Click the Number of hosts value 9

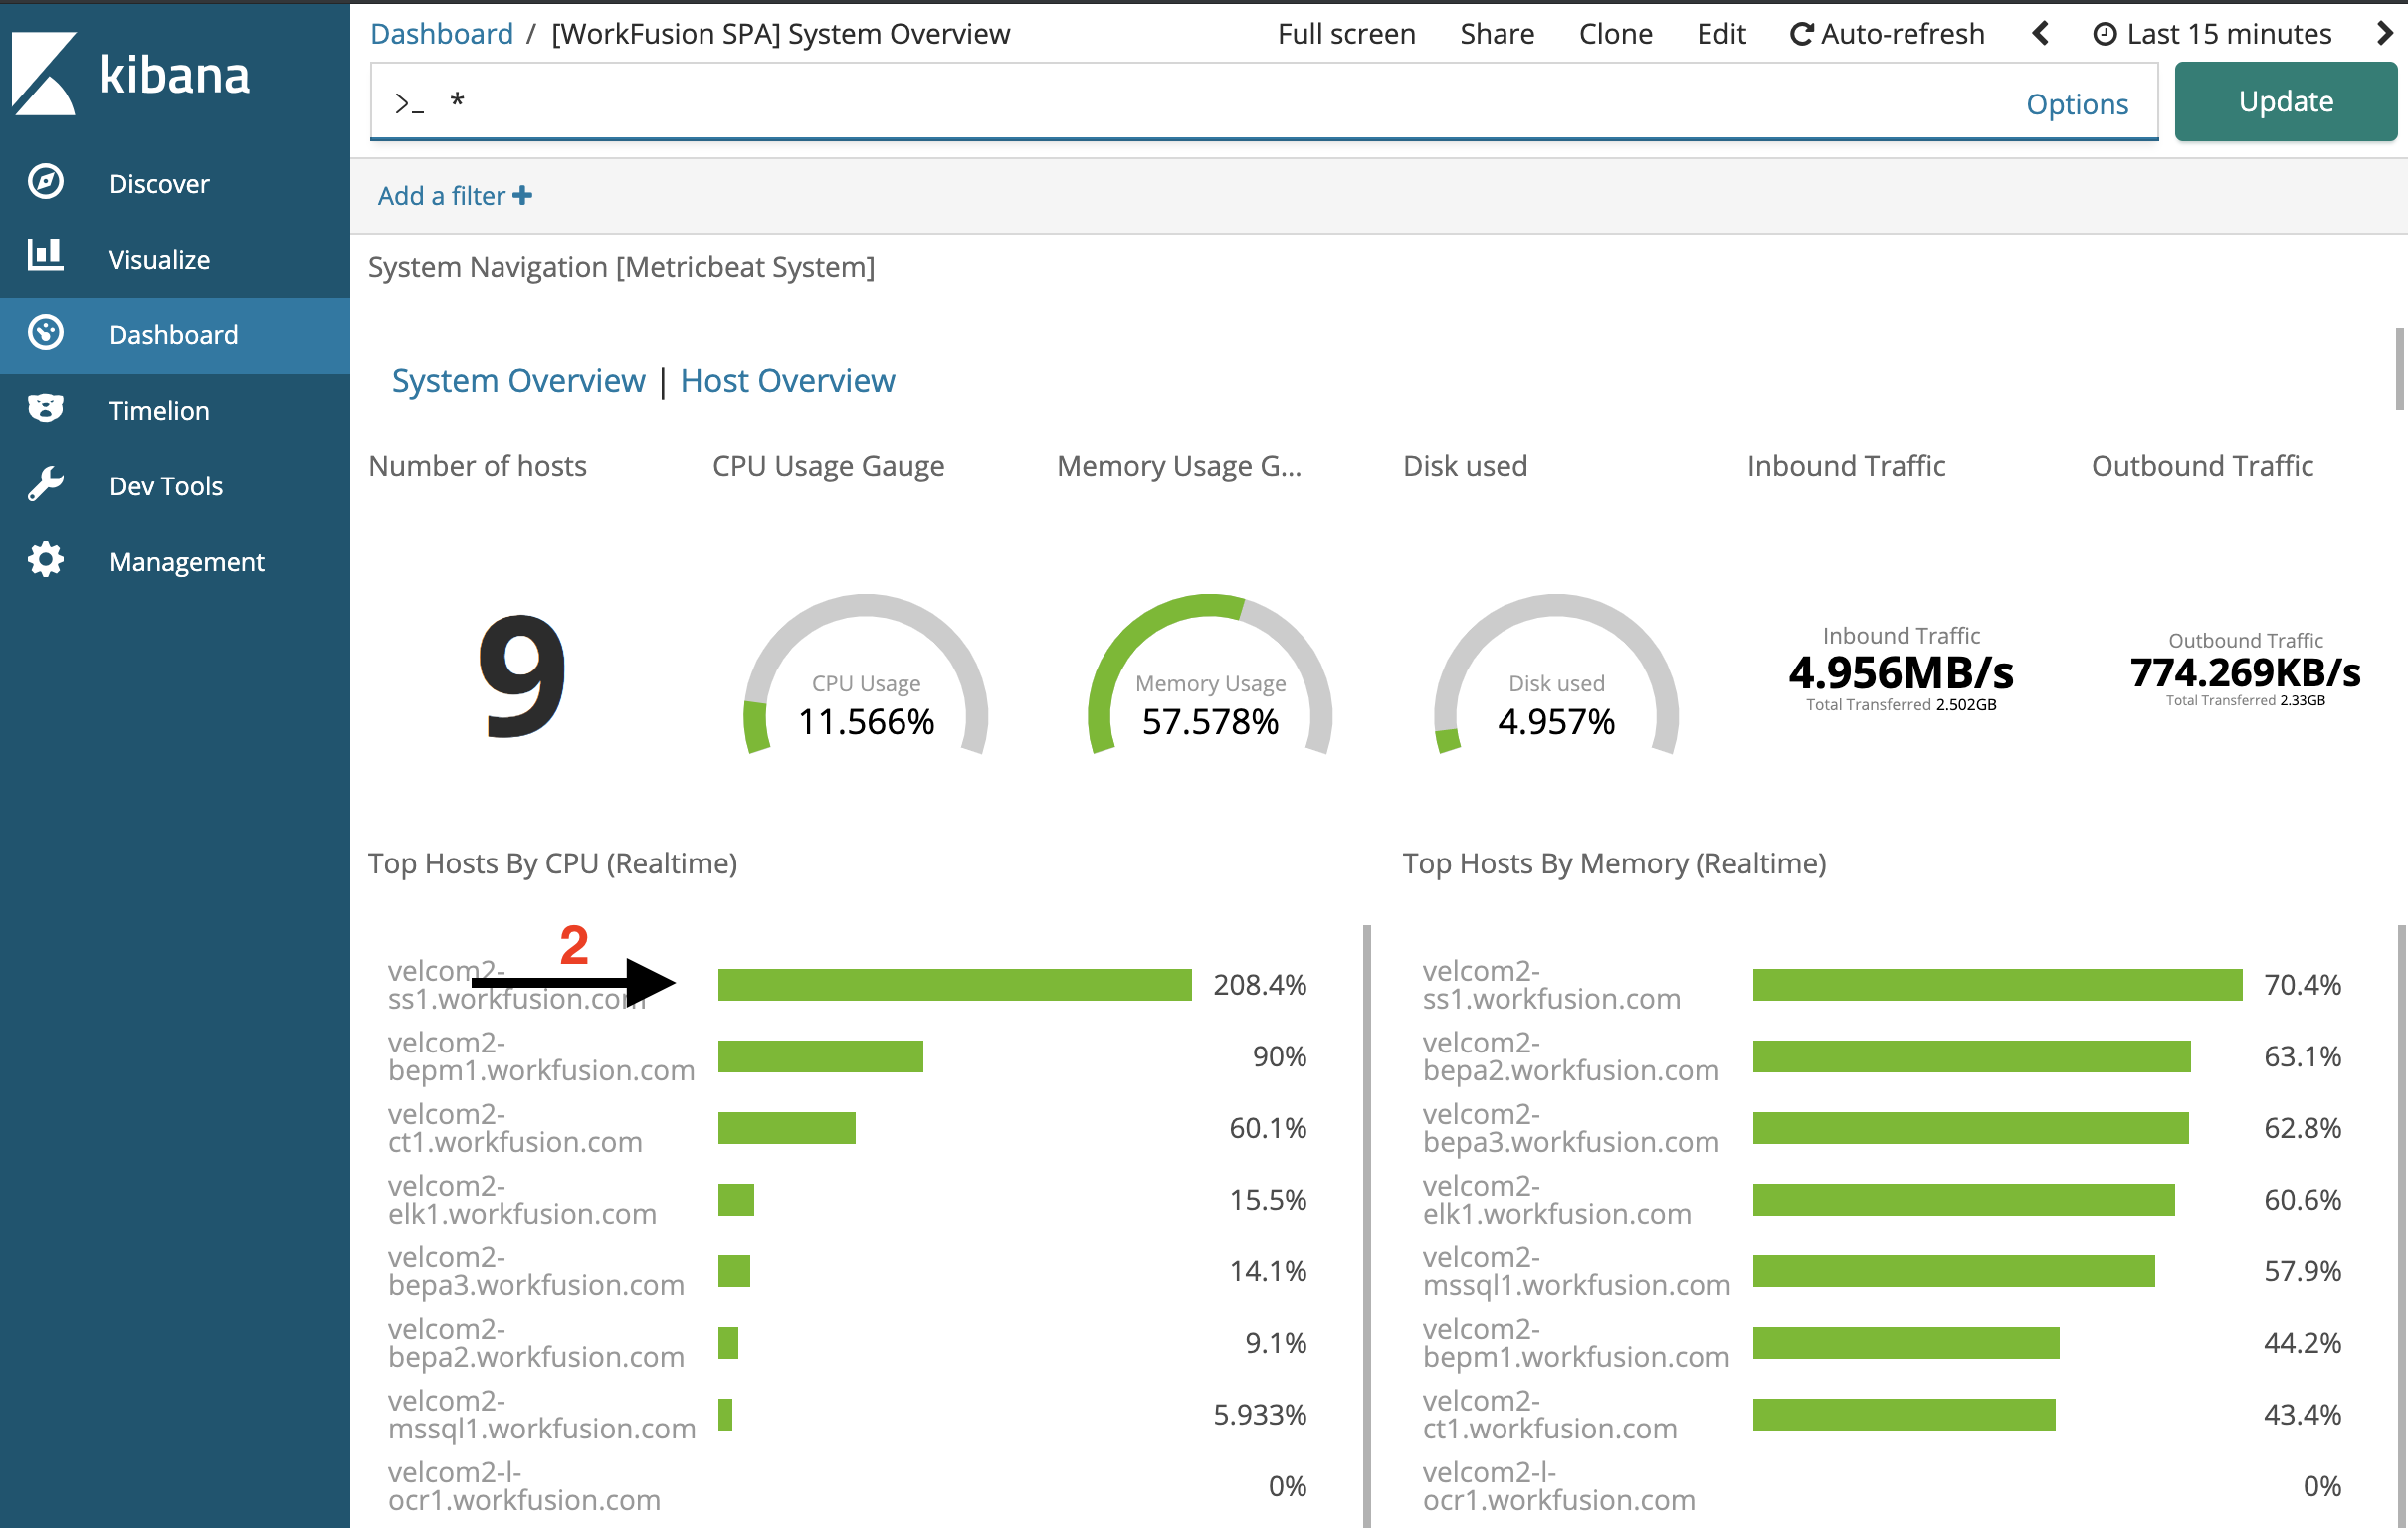tap(522, 675)
